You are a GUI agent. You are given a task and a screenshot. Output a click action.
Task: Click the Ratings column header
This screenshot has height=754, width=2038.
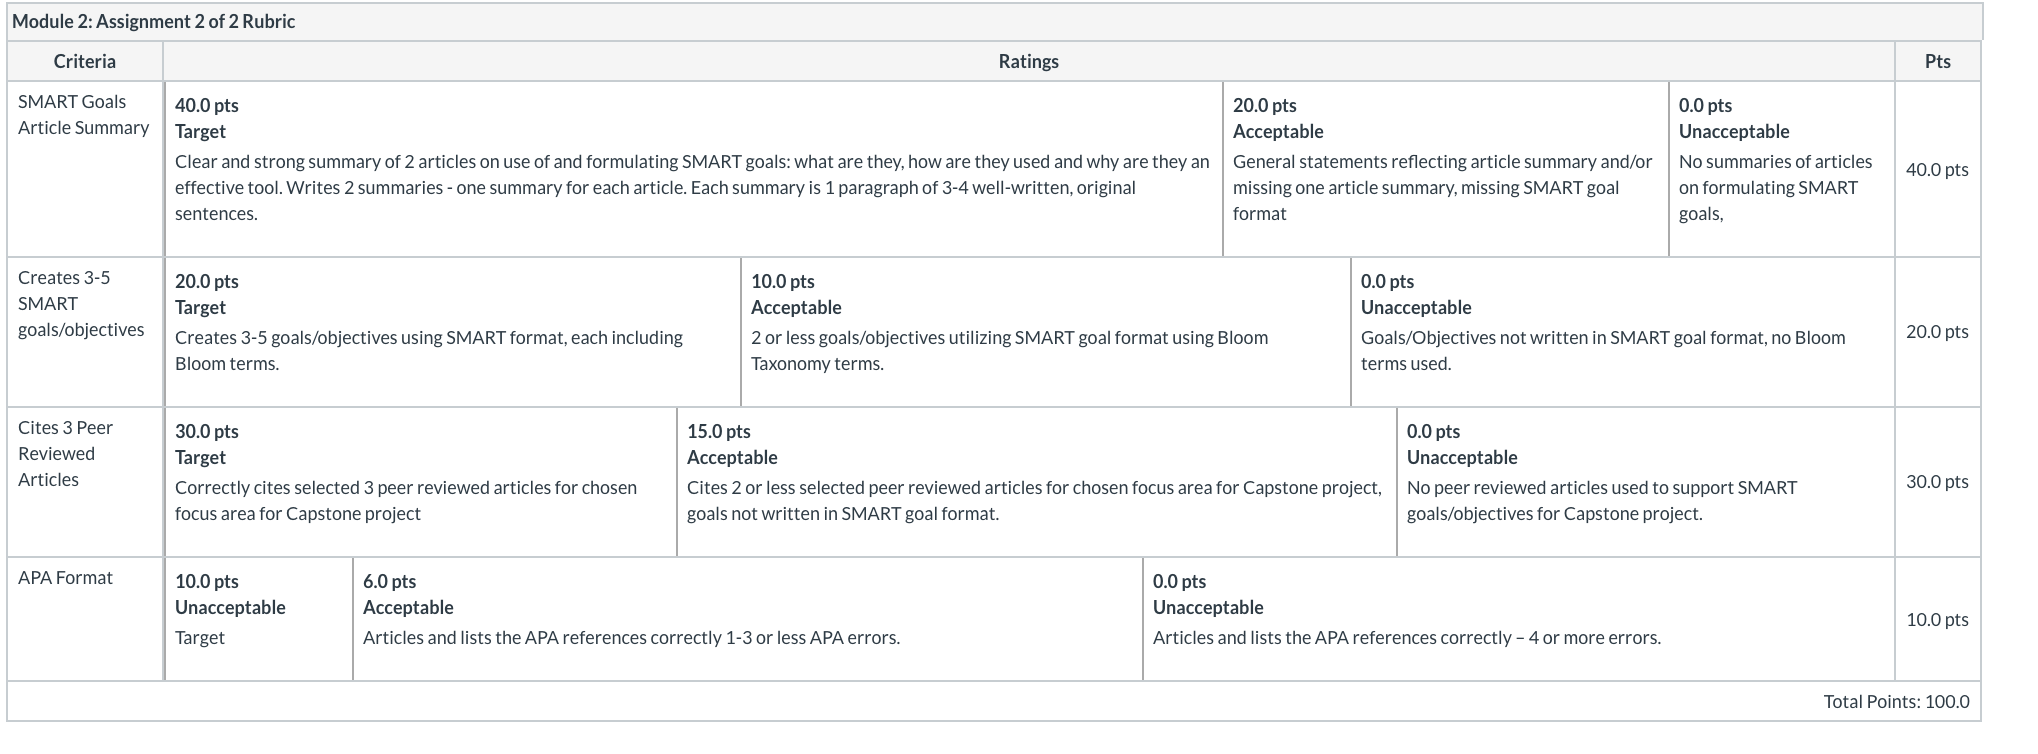click(1028, 61)
